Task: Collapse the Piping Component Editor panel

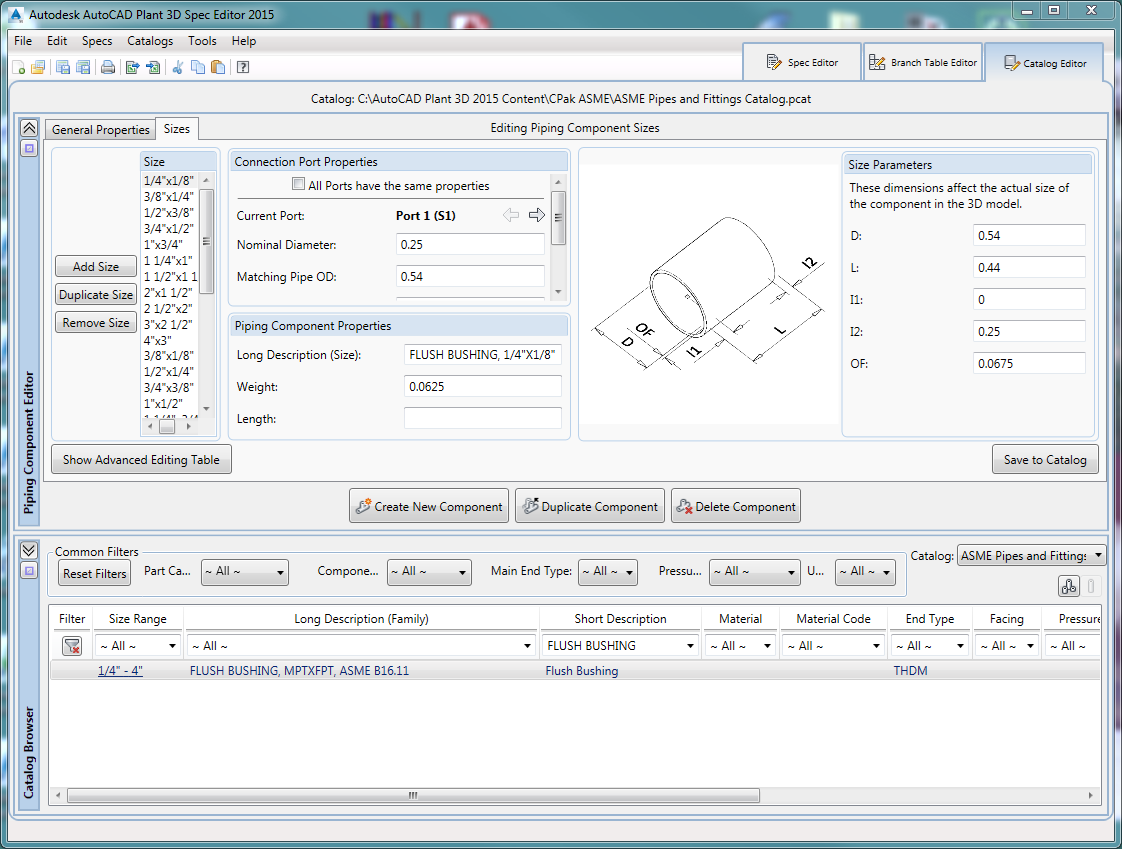Action: click(29, 128)
